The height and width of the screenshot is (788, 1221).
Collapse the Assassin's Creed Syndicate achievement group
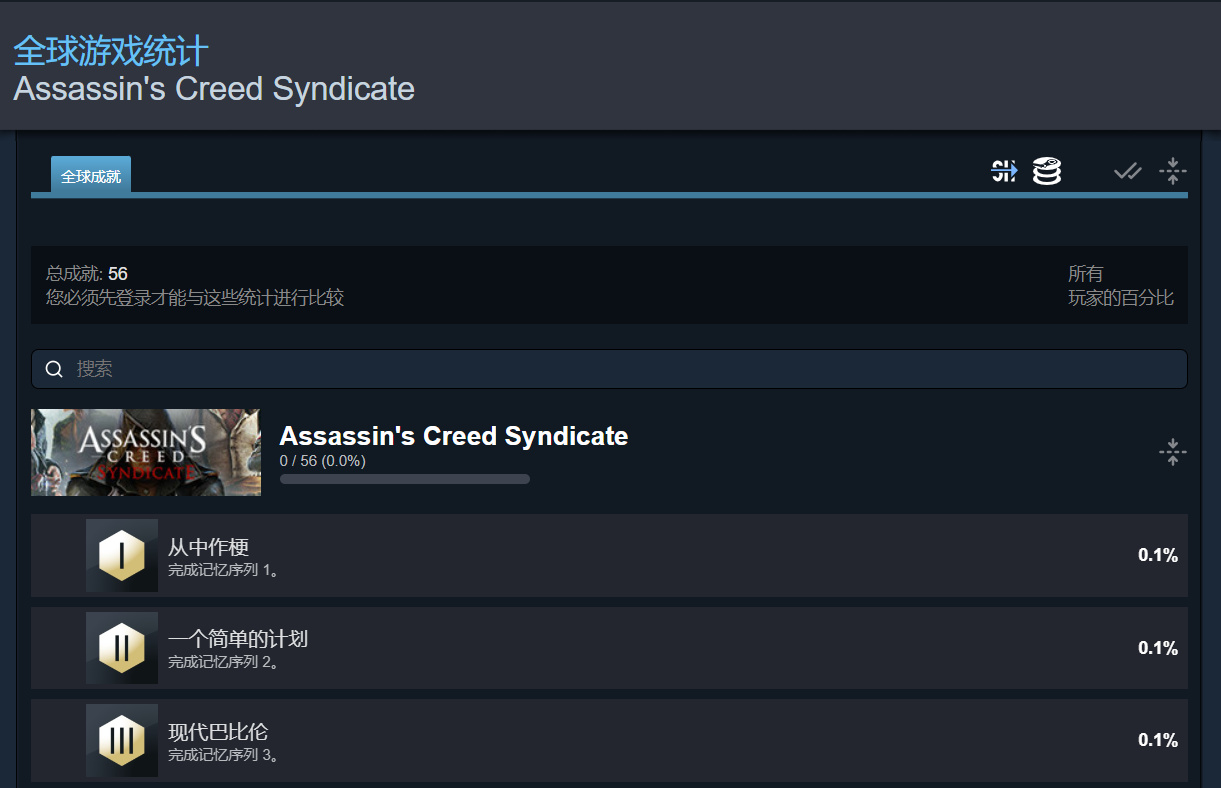pyautogui.click(x=1172, y=452)
